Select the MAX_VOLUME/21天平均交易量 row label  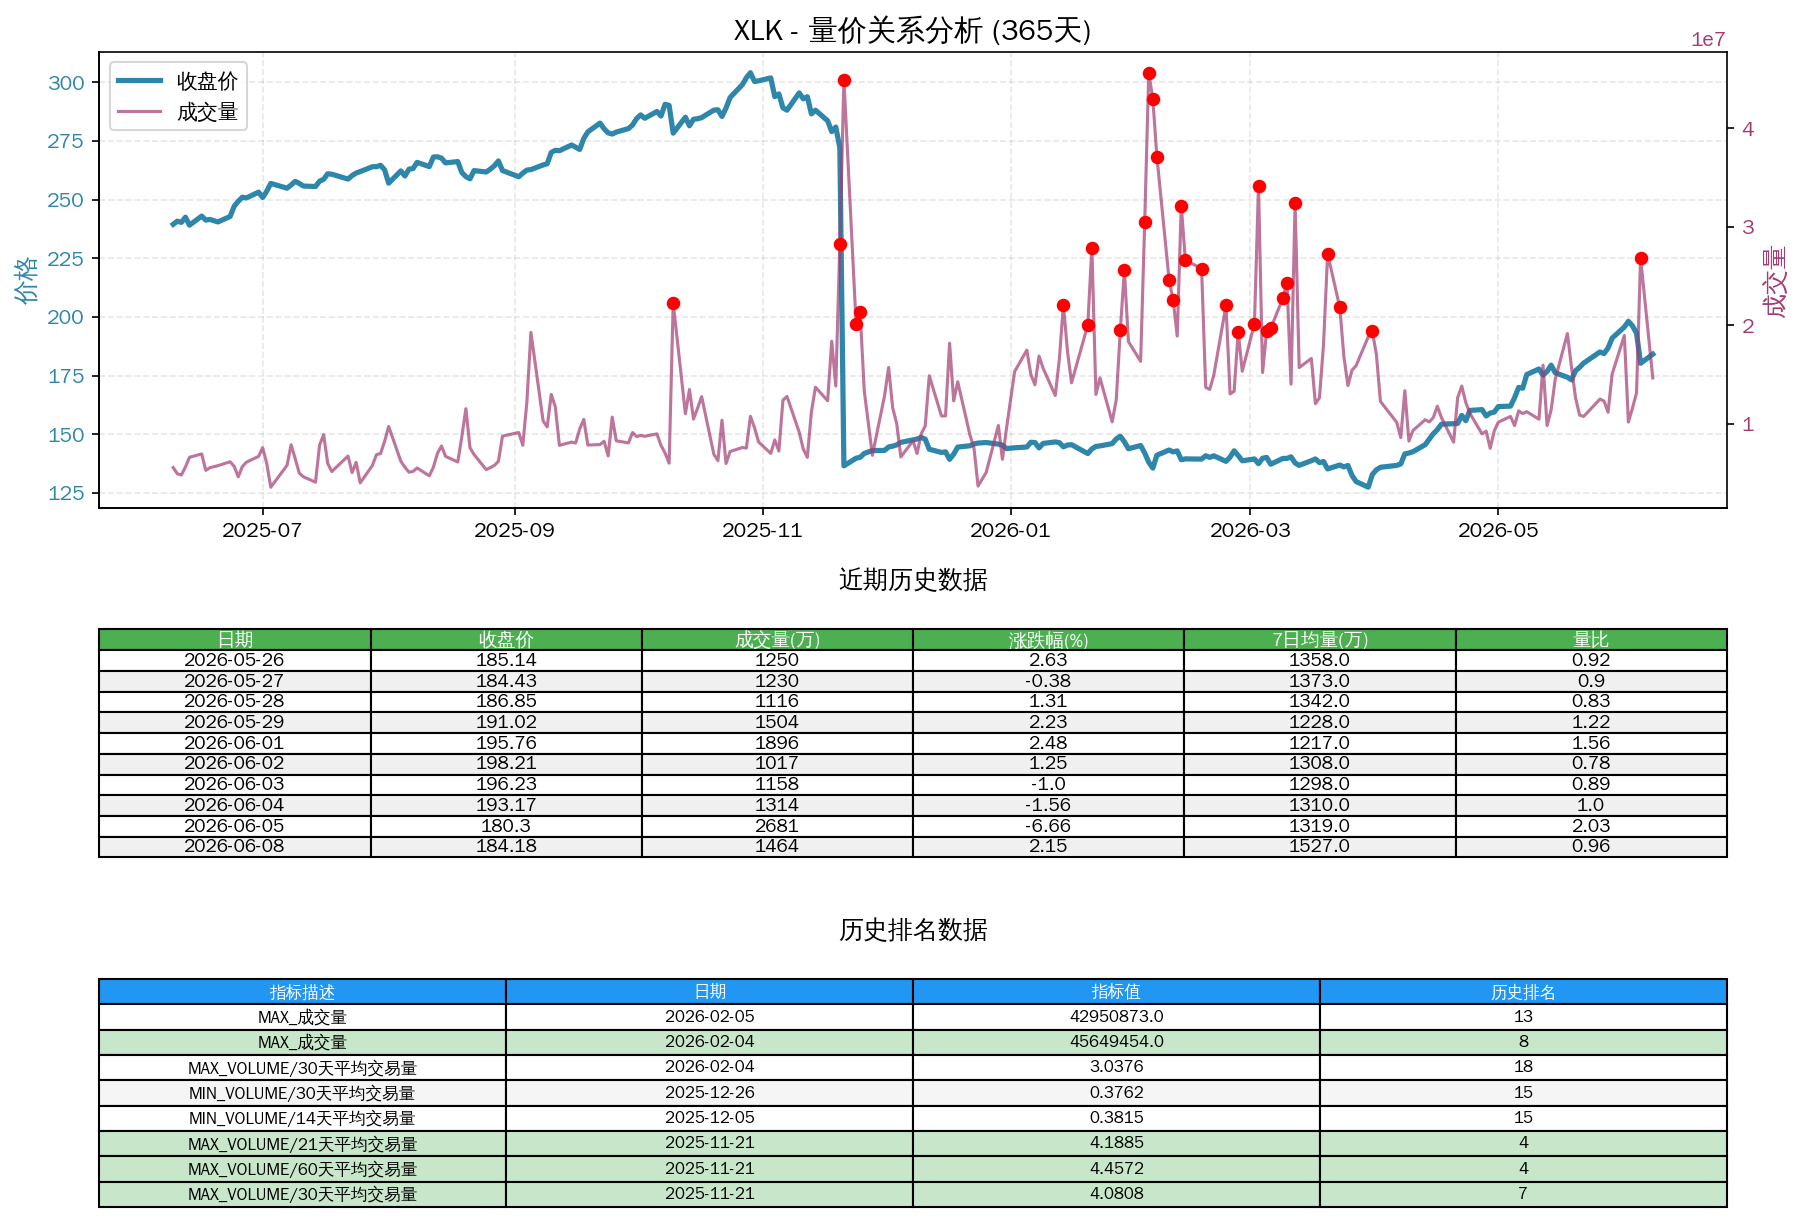point(302,1143)
